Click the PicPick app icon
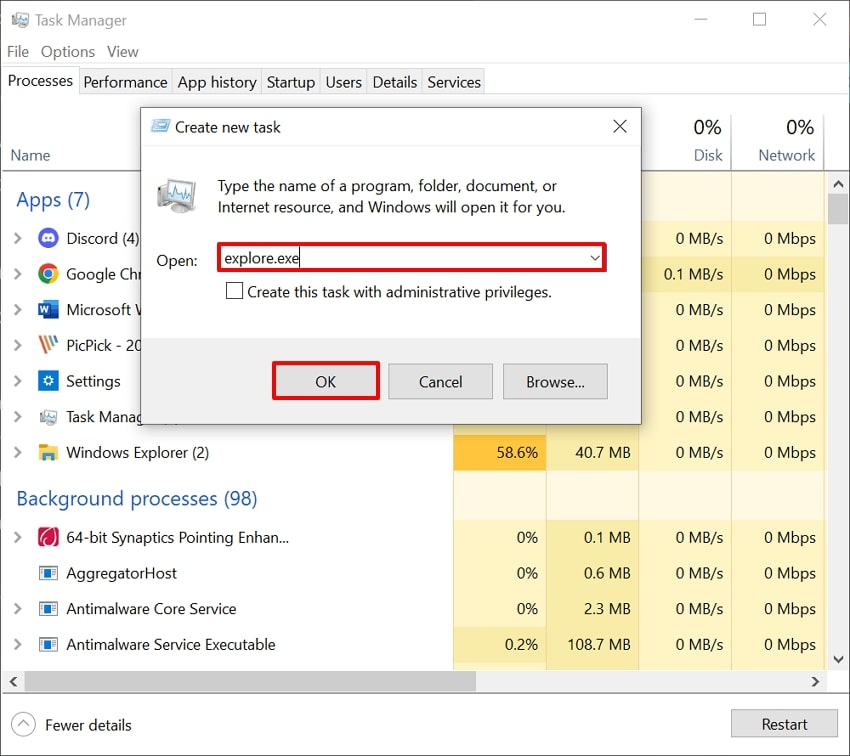 [x=48, y=345]
